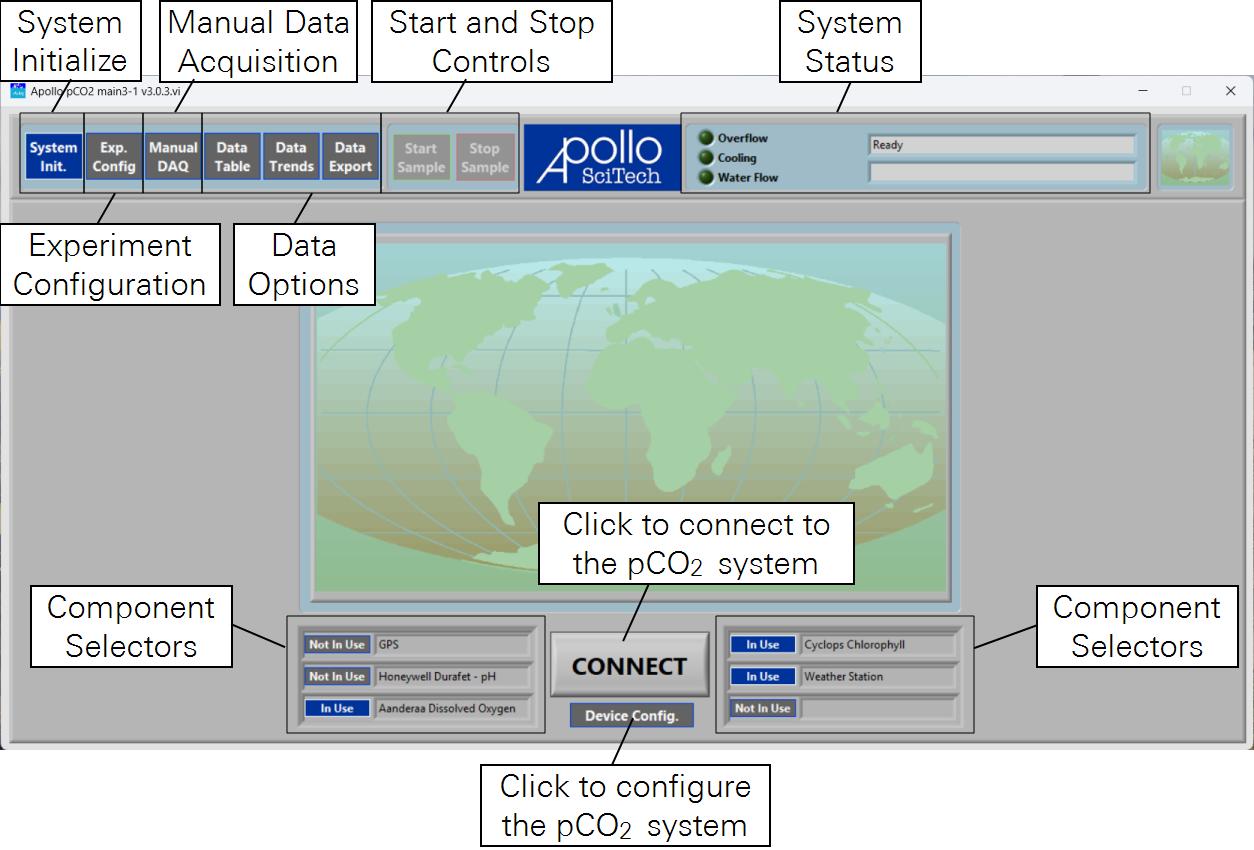Toggle Honeywell Durafet pH use switch
This screenshot has height=850, width=1254.
pos(337,677)
